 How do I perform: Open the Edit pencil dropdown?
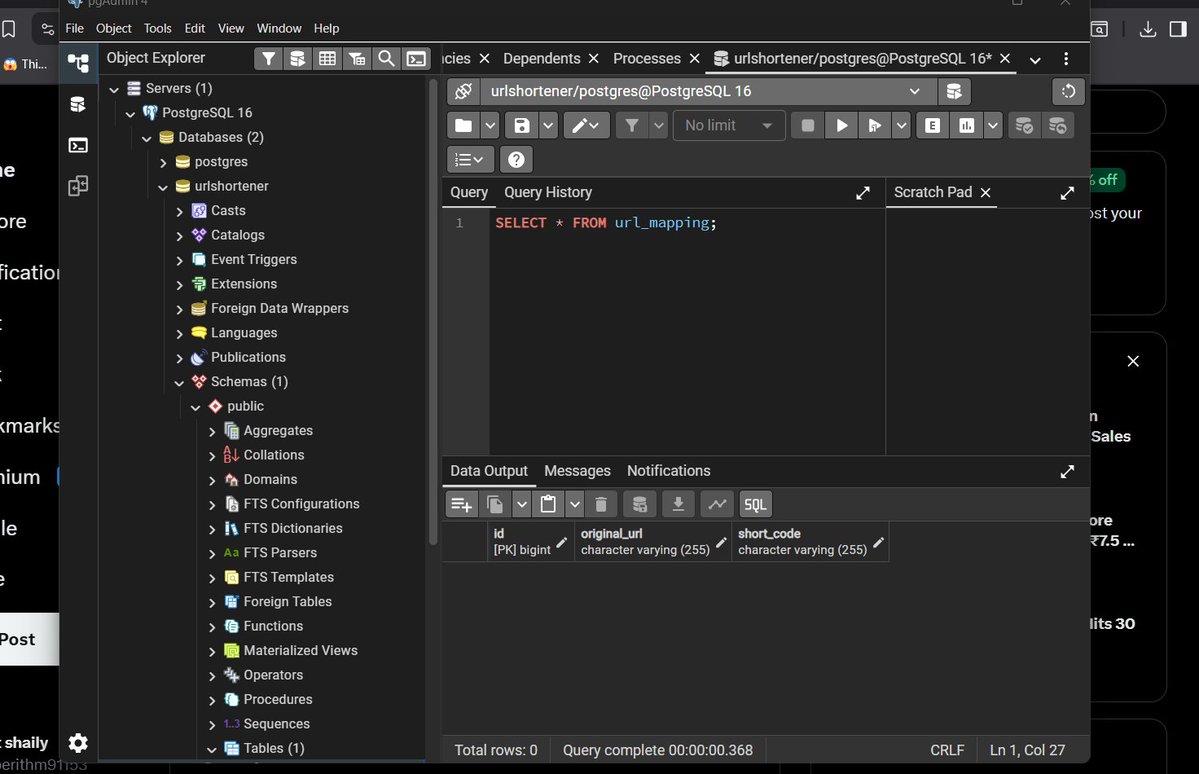click(x=587, y=125)
